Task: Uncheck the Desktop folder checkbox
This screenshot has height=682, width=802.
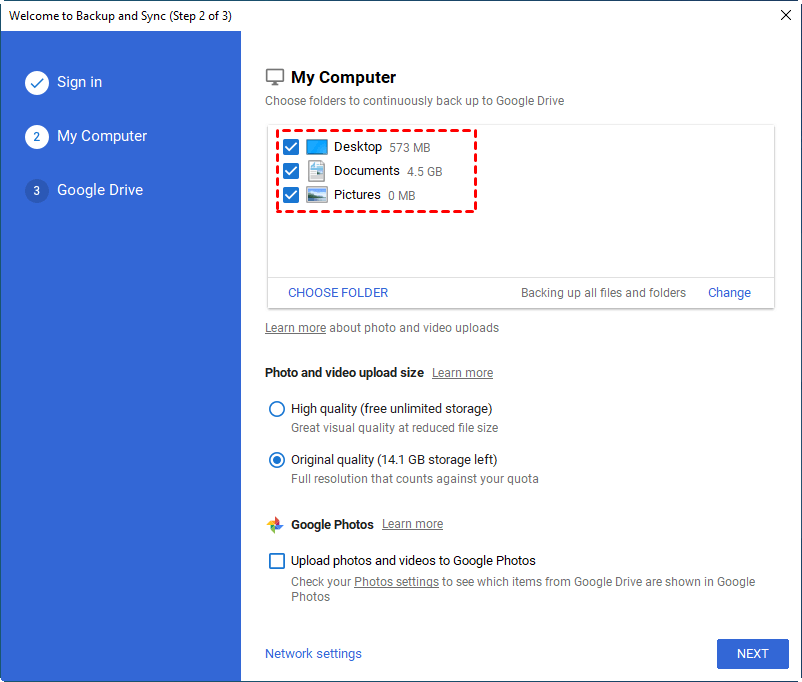Action: point(291,147)
